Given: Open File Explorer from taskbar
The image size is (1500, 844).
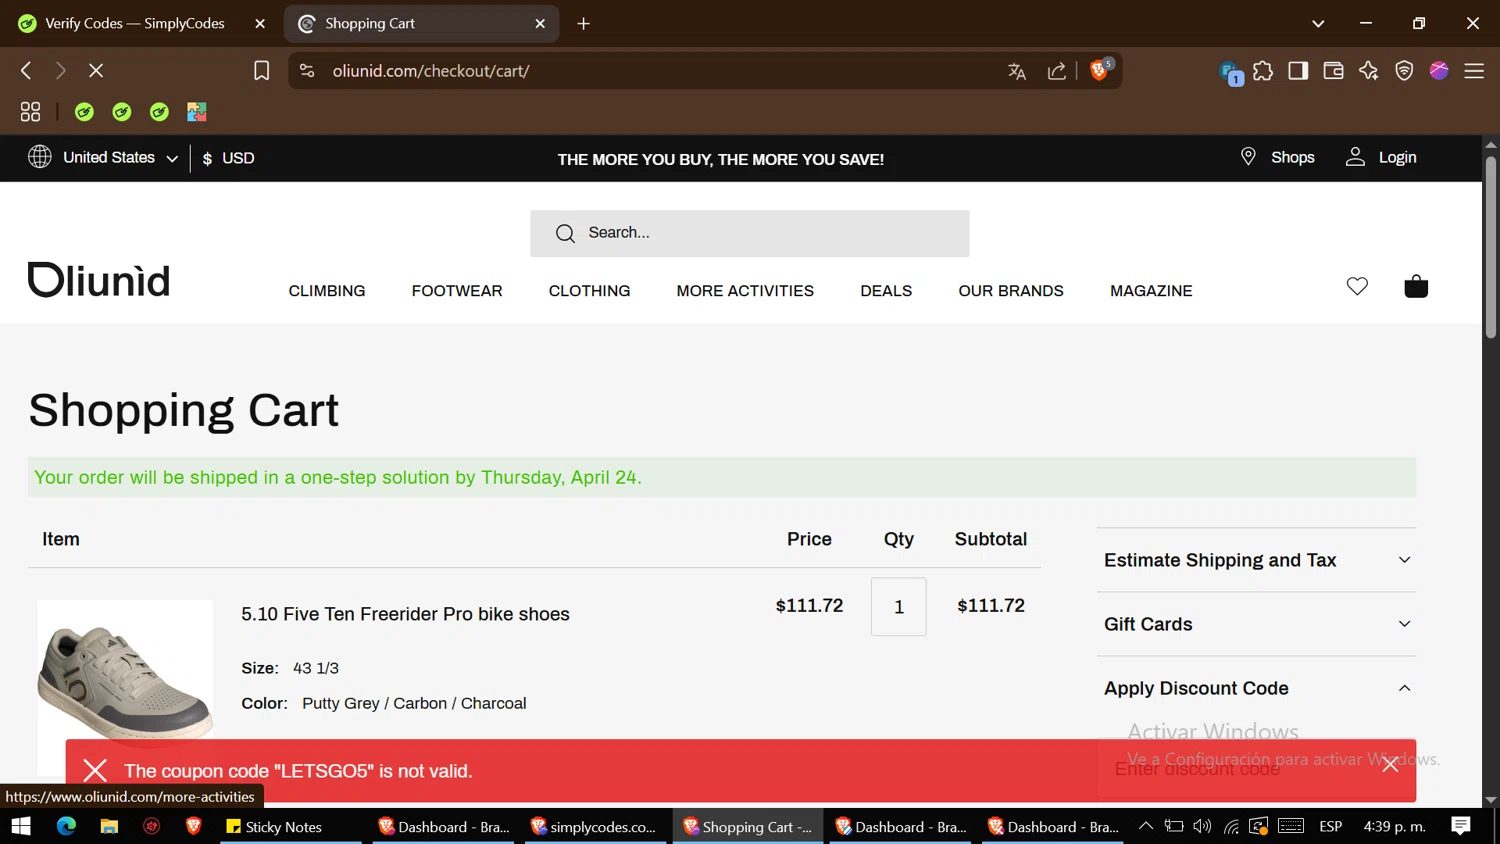Looking at the screenshot, I should (109, 826).
